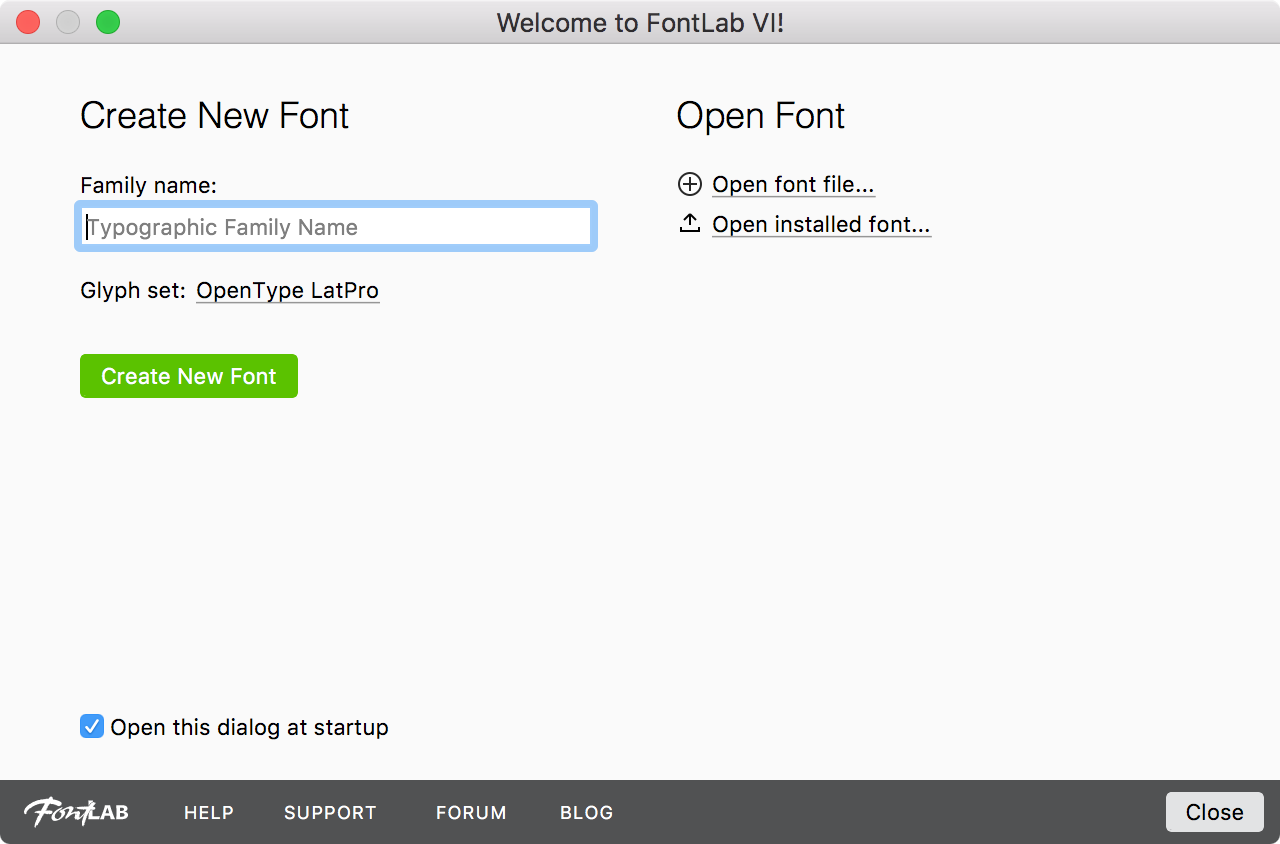Open the OpenType LatPro glyph set dropdown
The image size is (1280, 844).
(288, 291)
